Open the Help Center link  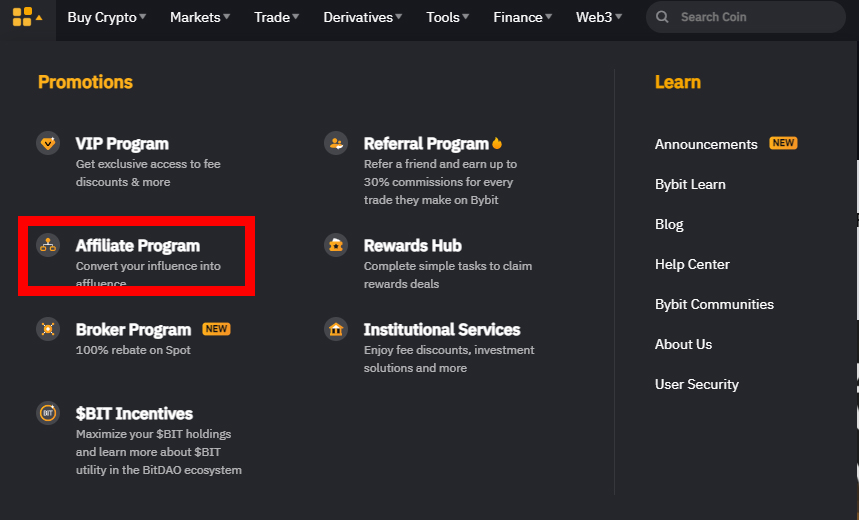[692, 264]
